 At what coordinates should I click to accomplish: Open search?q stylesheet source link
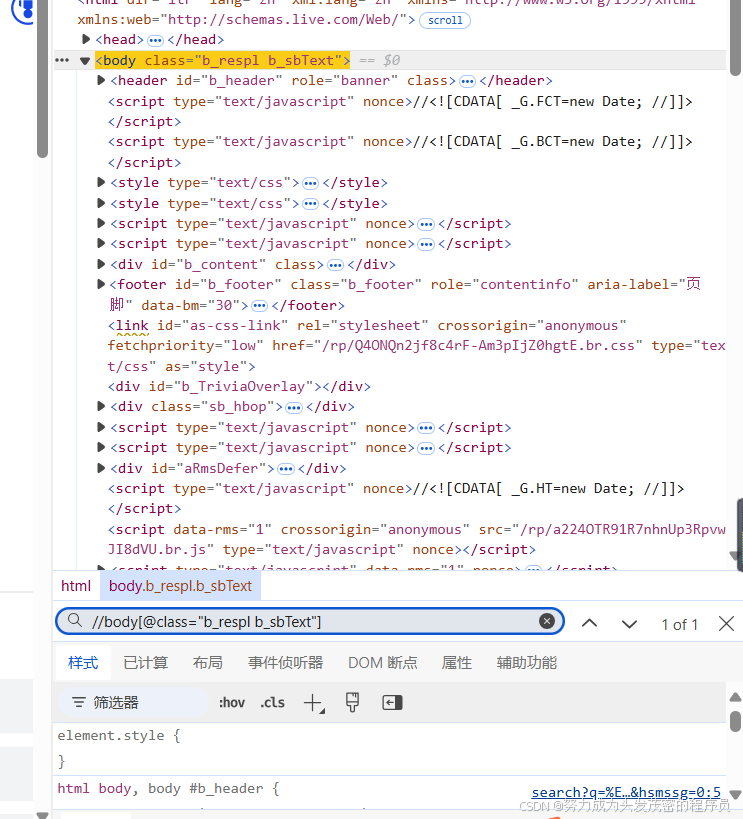click(626, 792)
